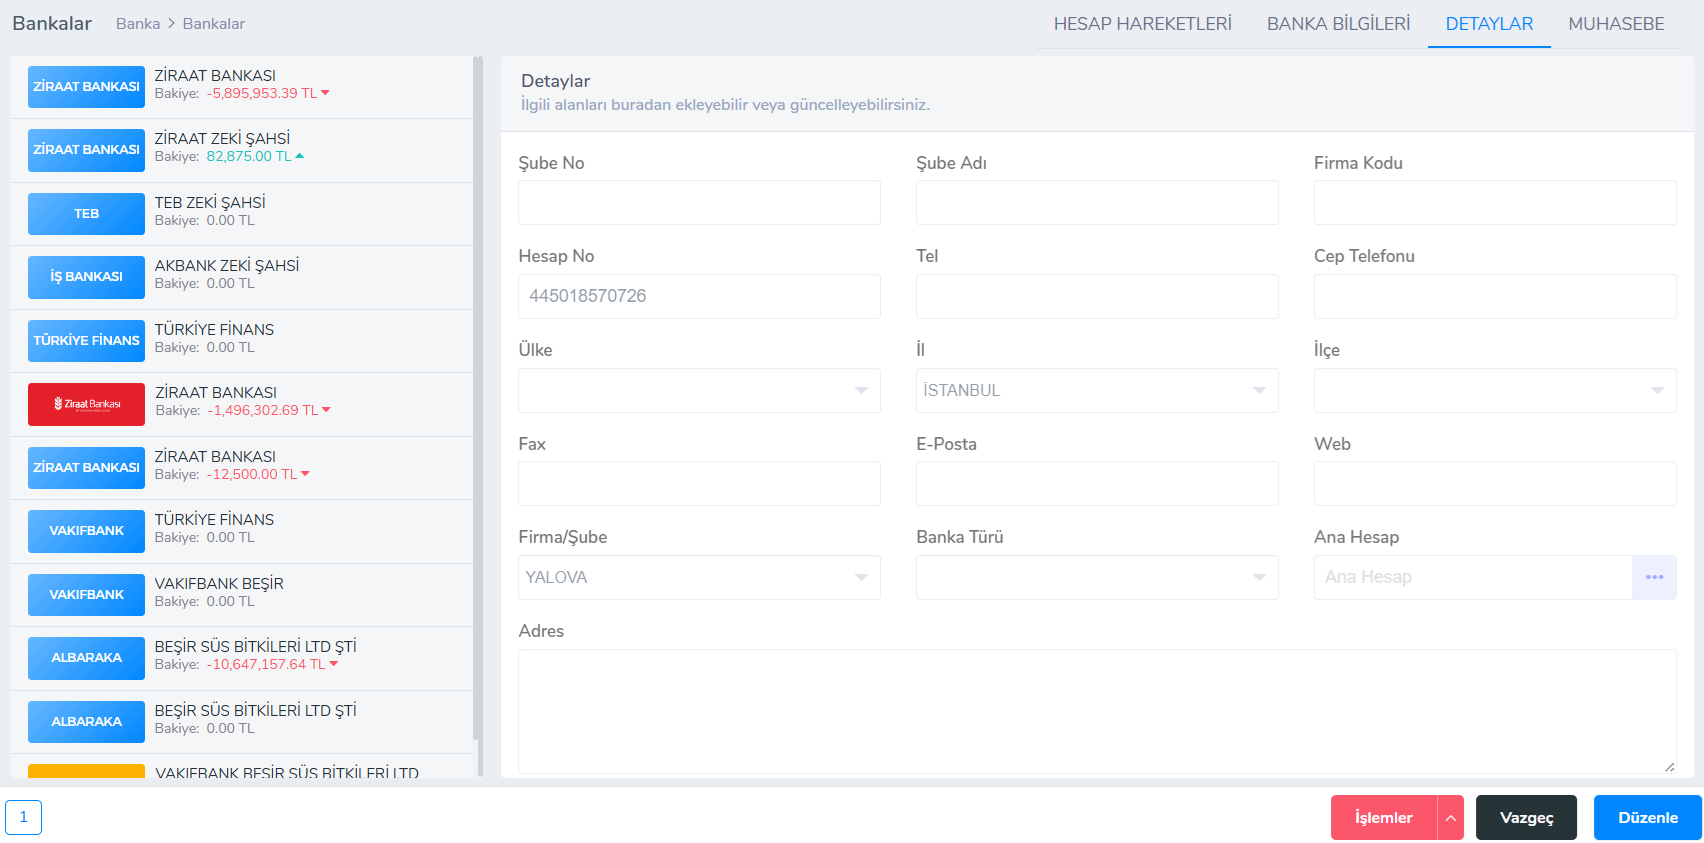1704x843 pixels.
Task: Click the Türkiye Finans bank badge
Action: pyautogui.click(x=86, y=340)
